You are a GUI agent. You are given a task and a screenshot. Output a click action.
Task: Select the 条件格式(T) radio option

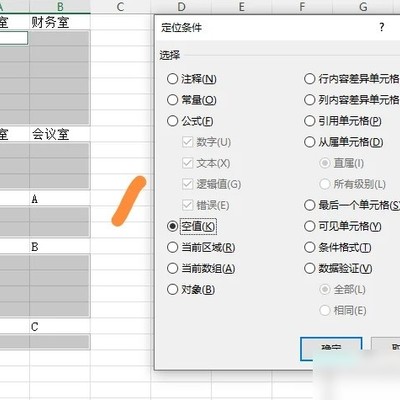pos(310,247)
